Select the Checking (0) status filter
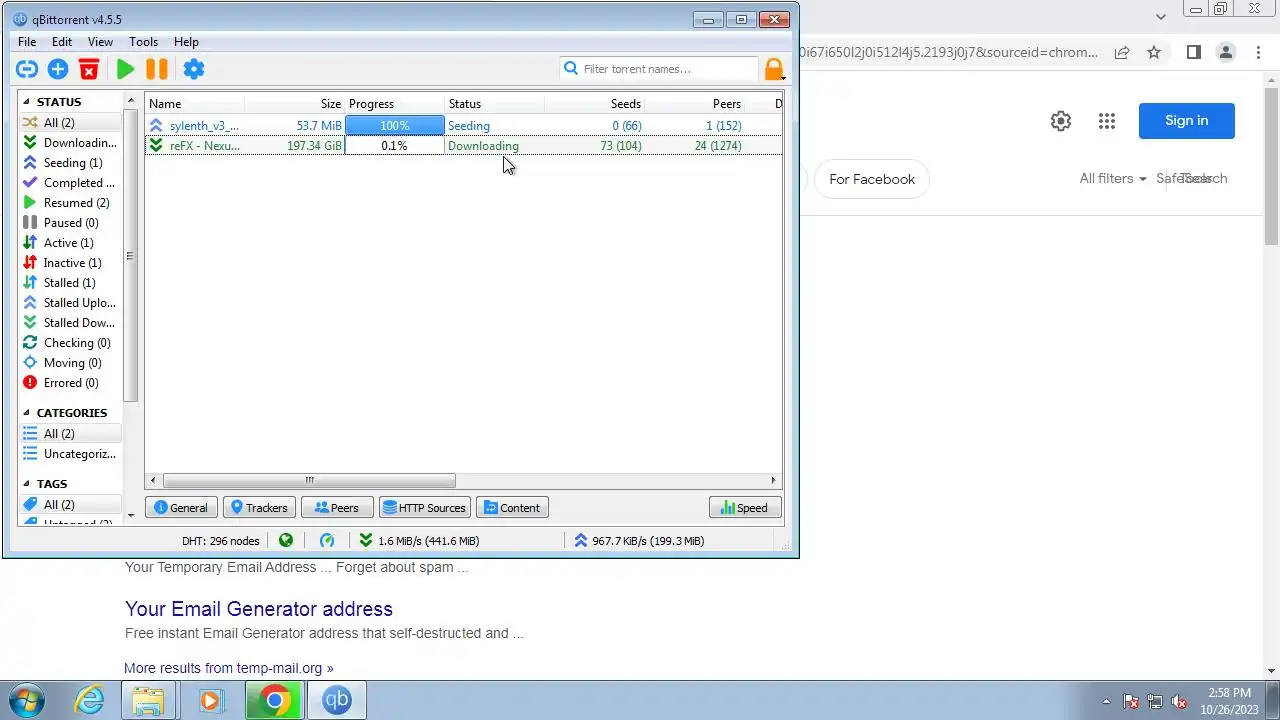The image size is (1280, 720). [x=70, y=343]
